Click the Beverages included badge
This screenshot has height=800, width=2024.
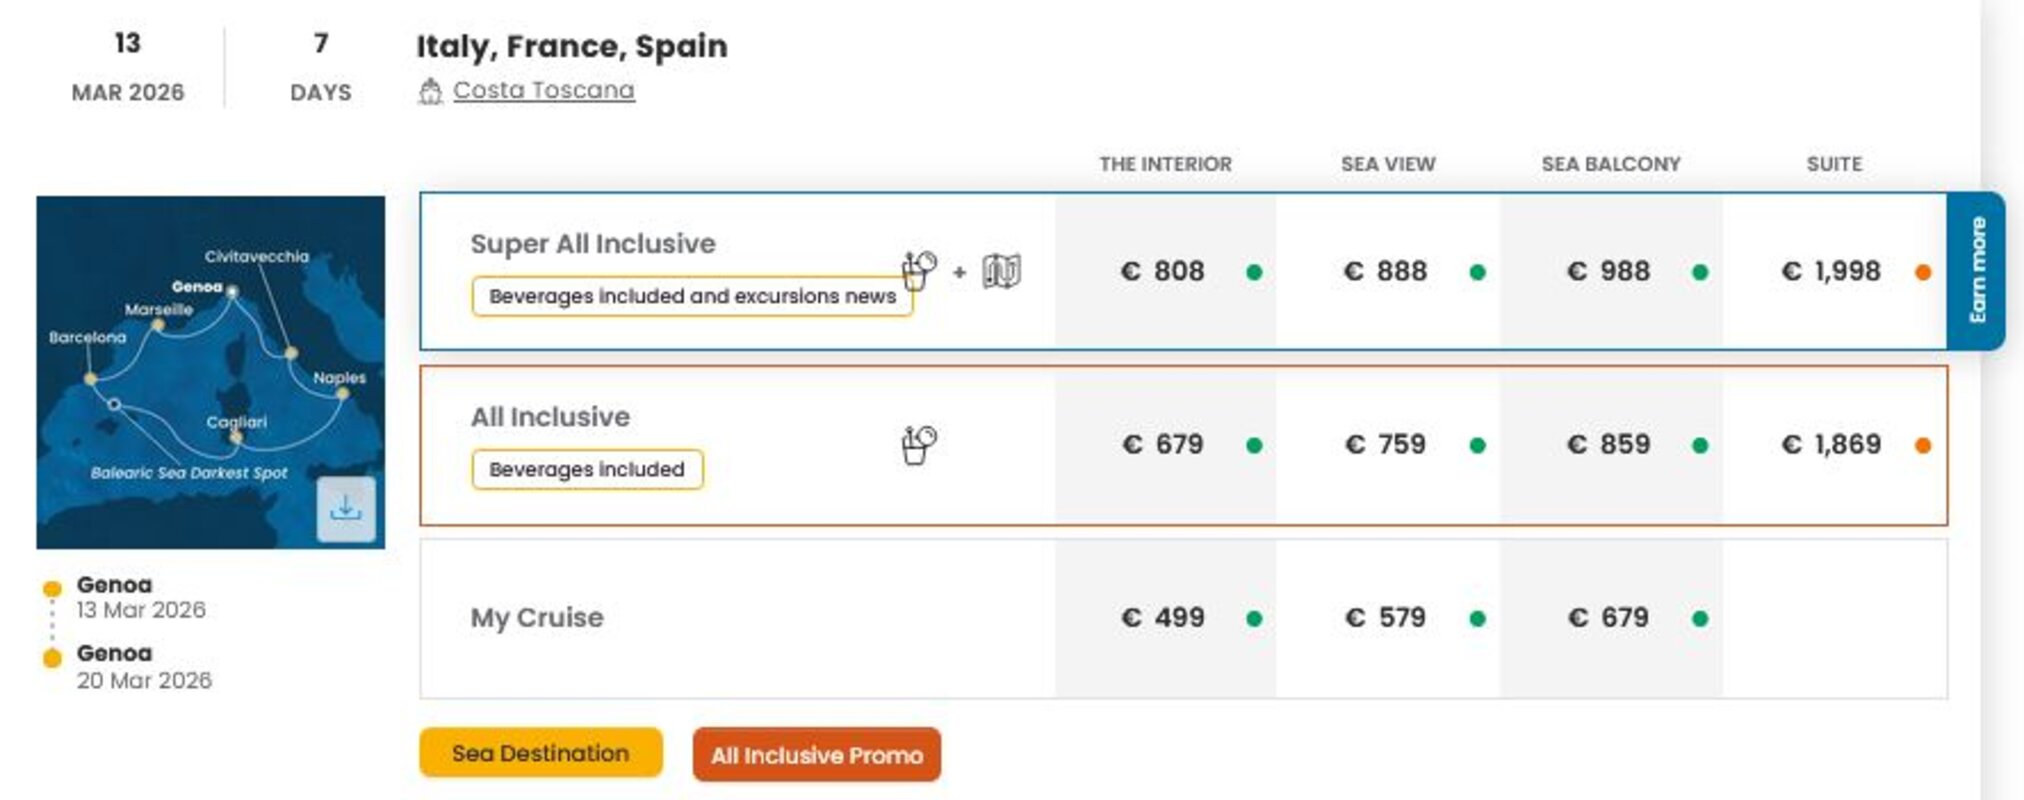point(587,469)
